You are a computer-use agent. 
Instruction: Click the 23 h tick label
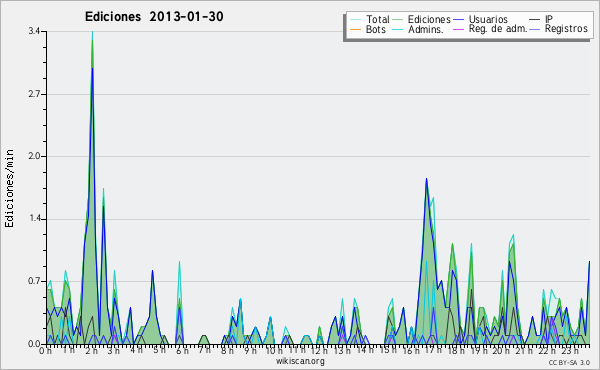tap(571, 350)
